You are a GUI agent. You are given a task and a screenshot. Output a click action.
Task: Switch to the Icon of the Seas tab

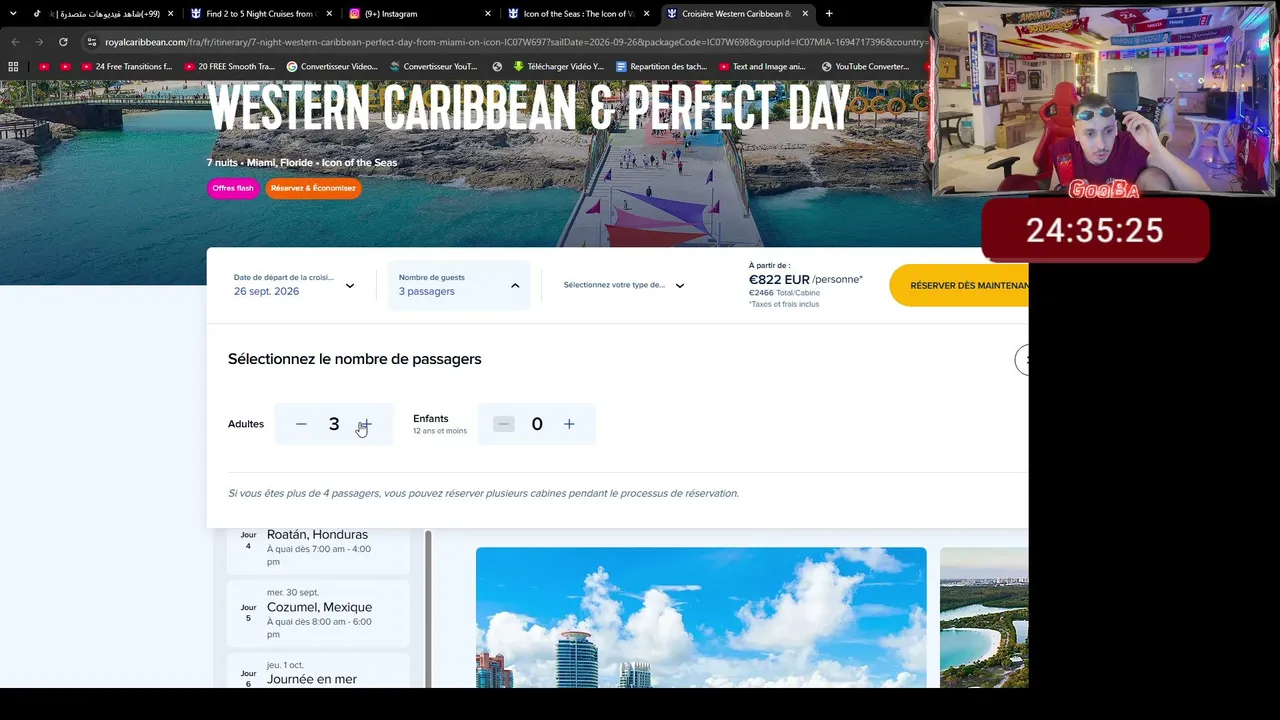tap(578, 14)
